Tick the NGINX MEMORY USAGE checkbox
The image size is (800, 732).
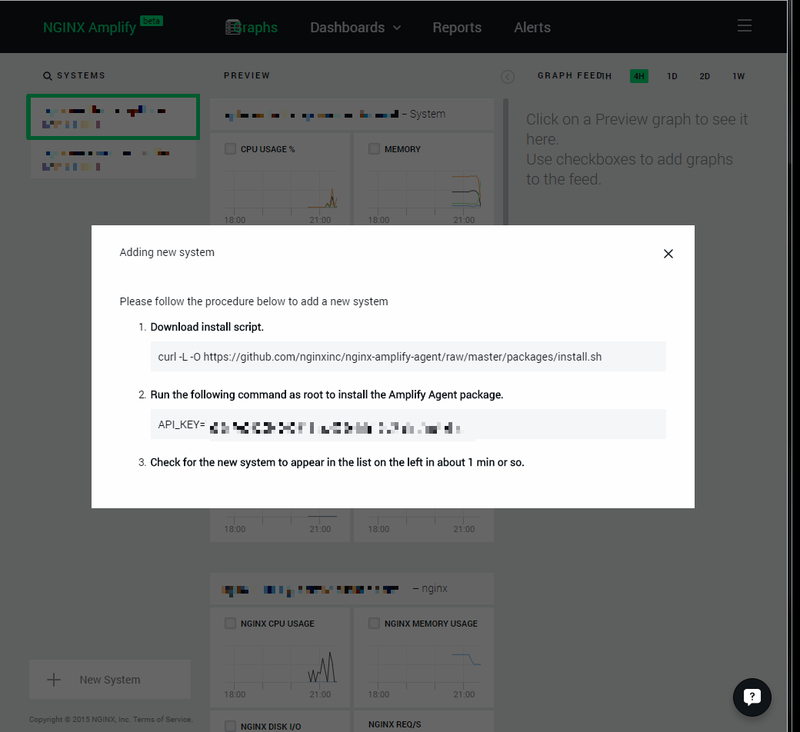point(374,623)
